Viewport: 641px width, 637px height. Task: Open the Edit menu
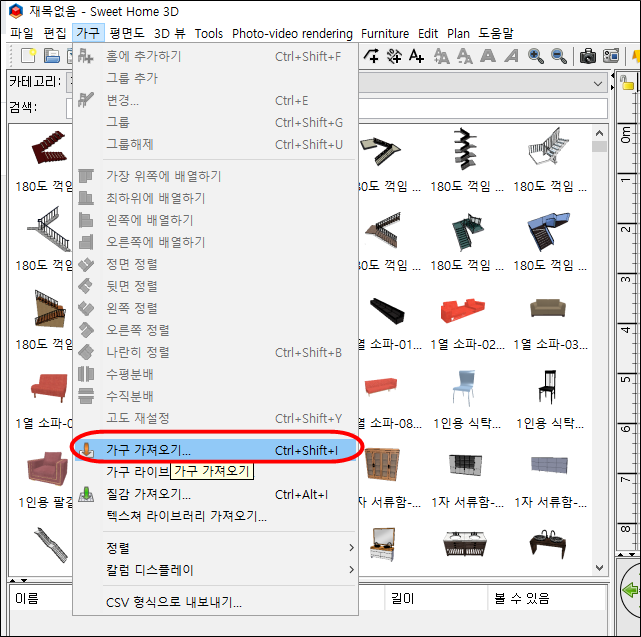(428, 33)
